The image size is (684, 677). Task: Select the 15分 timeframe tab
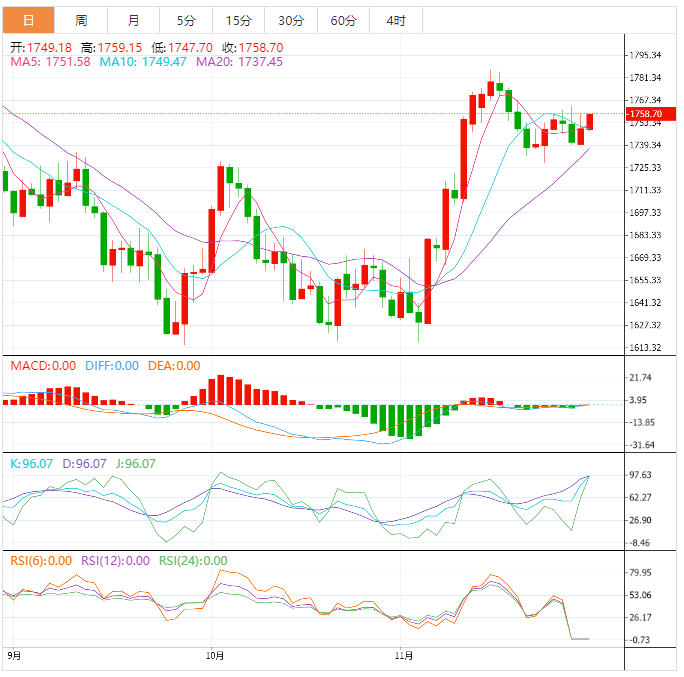tap(238, 20)
